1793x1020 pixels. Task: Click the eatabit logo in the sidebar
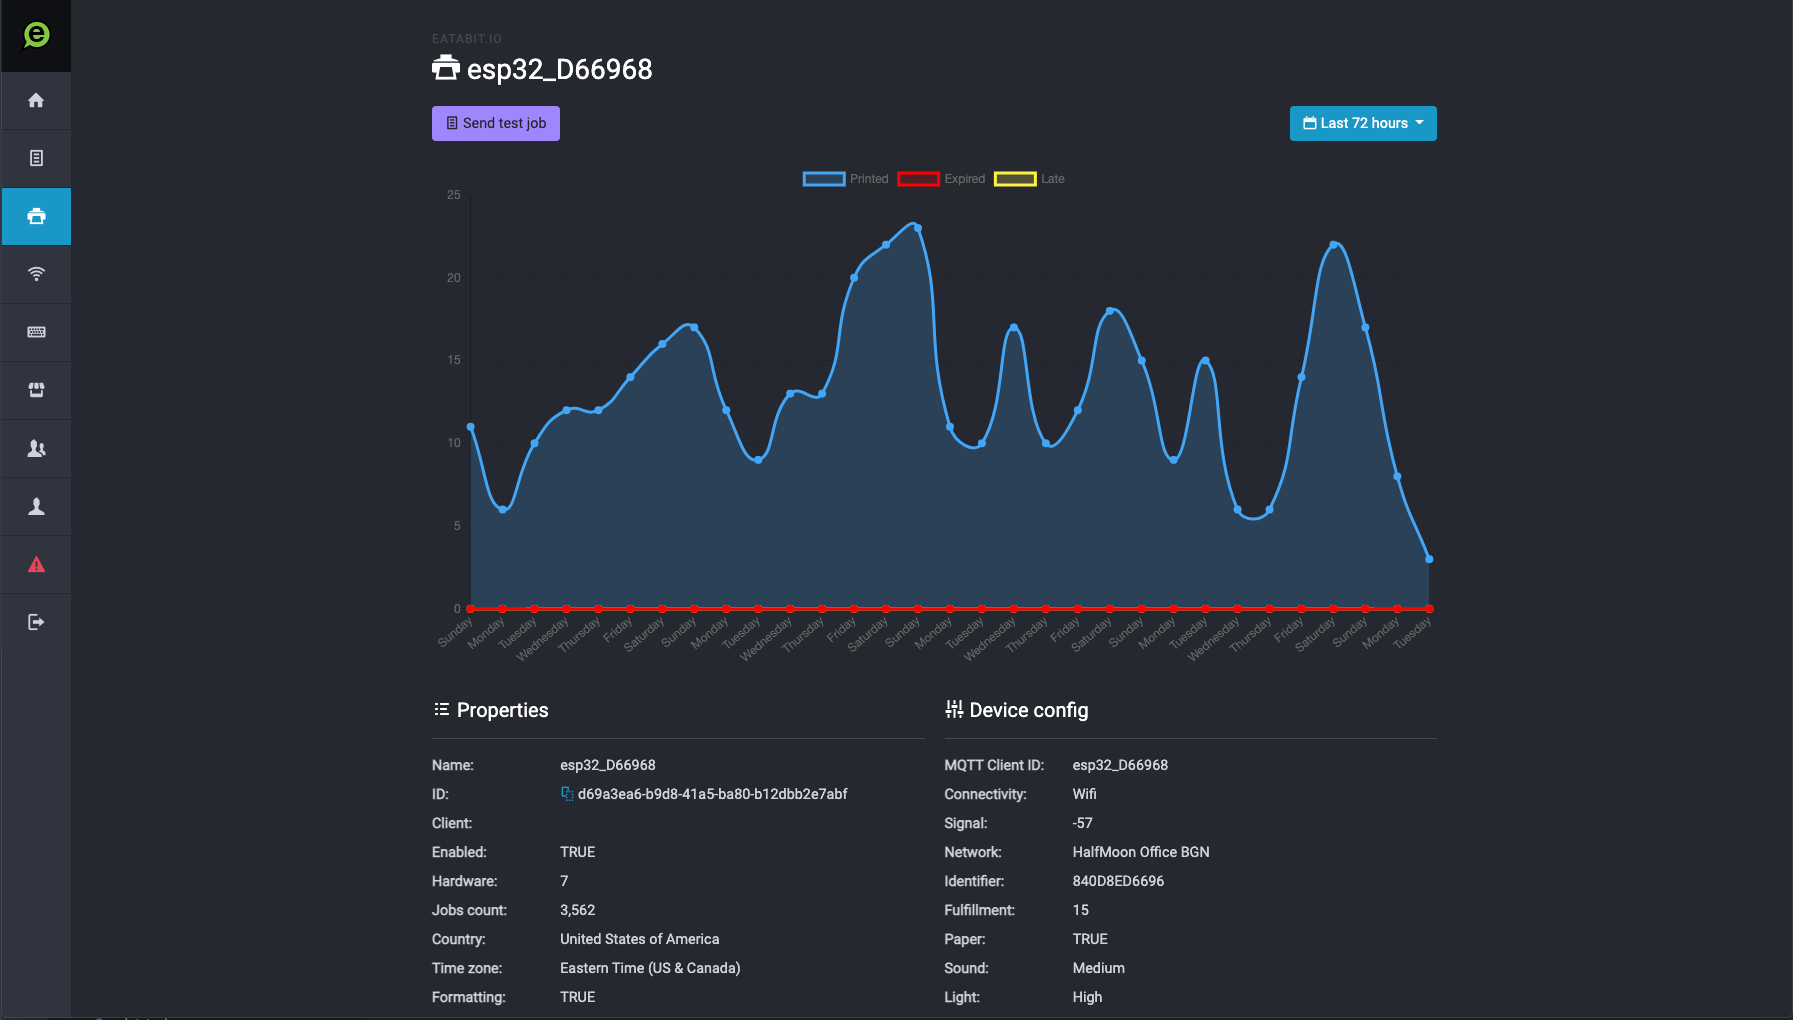(x=36, y=36)
